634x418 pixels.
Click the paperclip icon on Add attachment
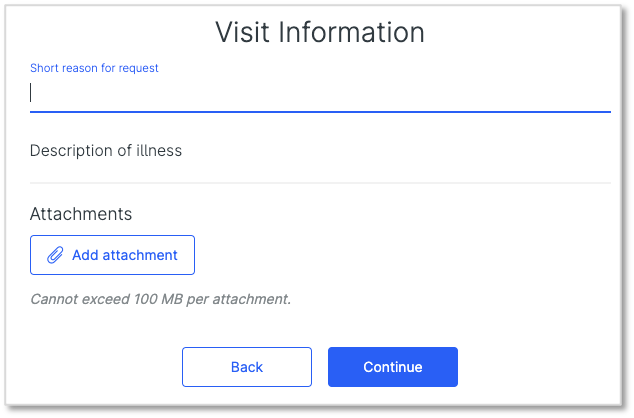tap(55, 255)
